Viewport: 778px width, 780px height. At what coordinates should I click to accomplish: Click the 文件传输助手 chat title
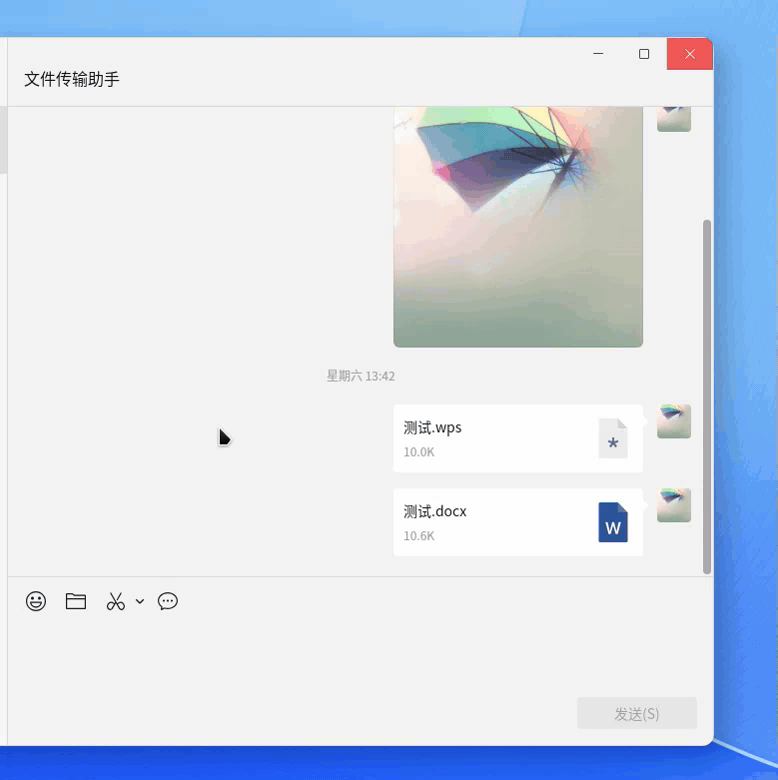(x=72, y=79)
